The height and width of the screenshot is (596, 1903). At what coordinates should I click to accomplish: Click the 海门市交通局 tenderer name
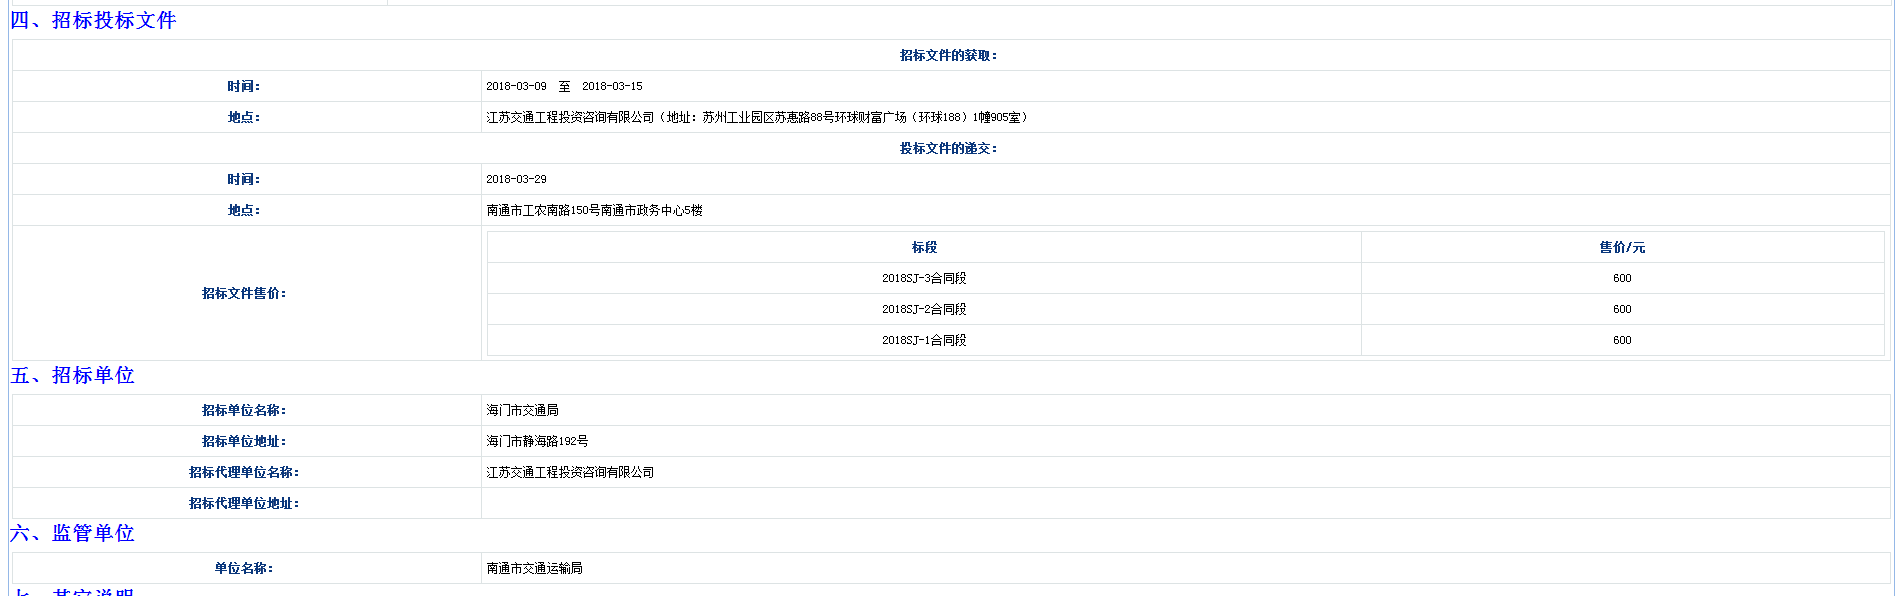[x=522, y=411]
